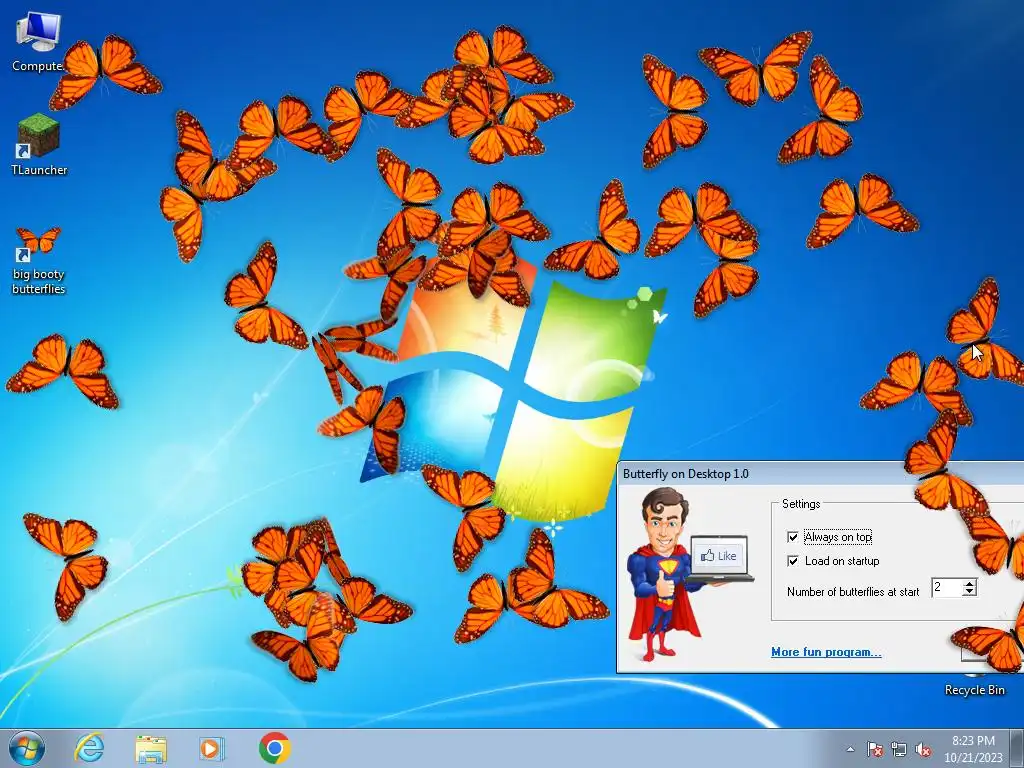Open Windows Explorer folder on taskbar
Screen dimensions: 1024x768
pos(151,748)
